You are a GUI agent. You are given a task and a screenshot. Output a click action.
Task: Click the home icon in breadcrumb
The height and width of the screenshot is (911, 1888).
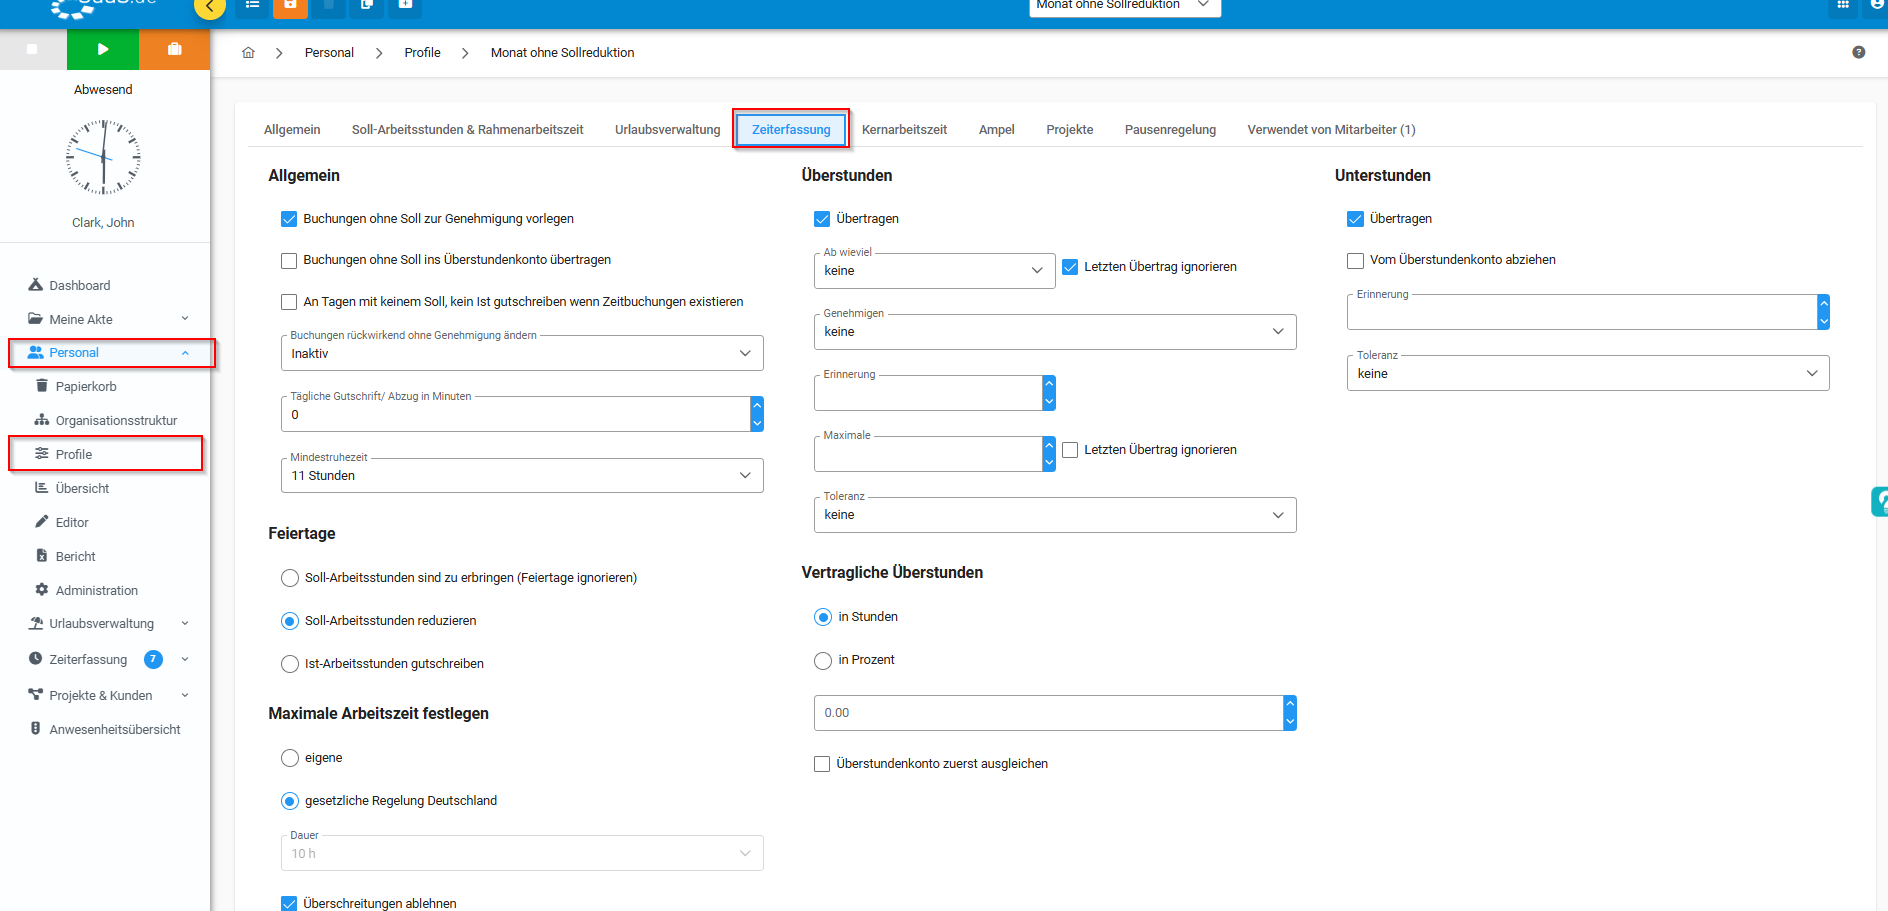[248, 53]
